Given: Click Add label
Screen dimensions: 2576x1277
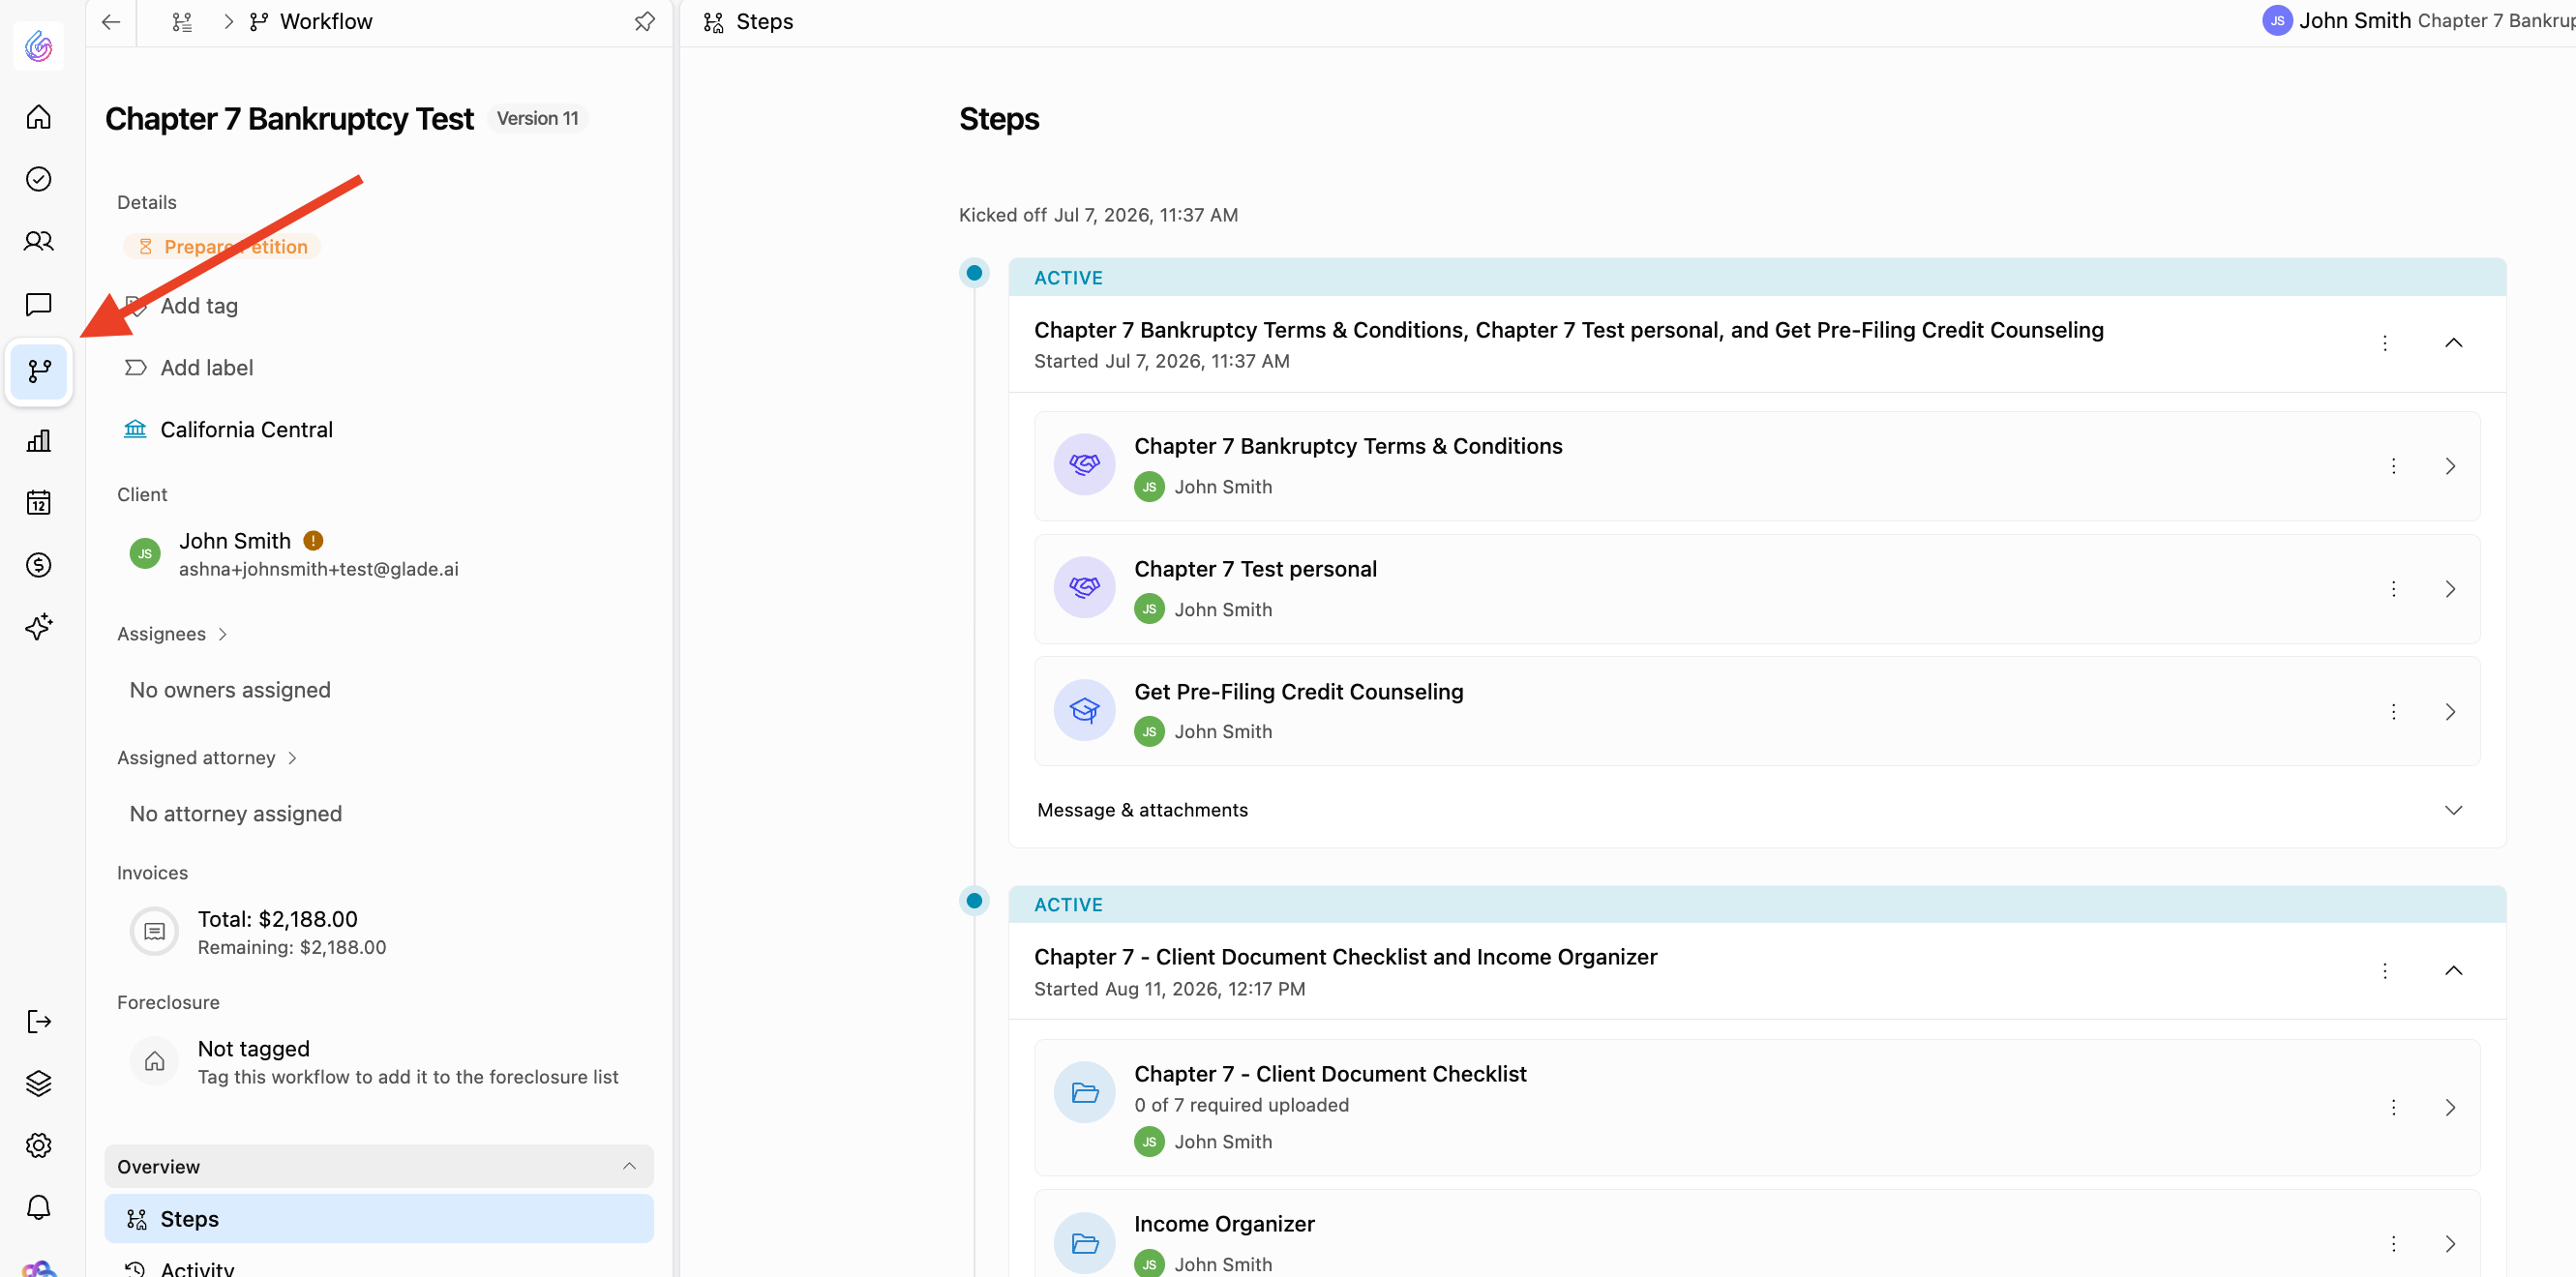Looking at the screenshot, I should click(x=189, y=368).
